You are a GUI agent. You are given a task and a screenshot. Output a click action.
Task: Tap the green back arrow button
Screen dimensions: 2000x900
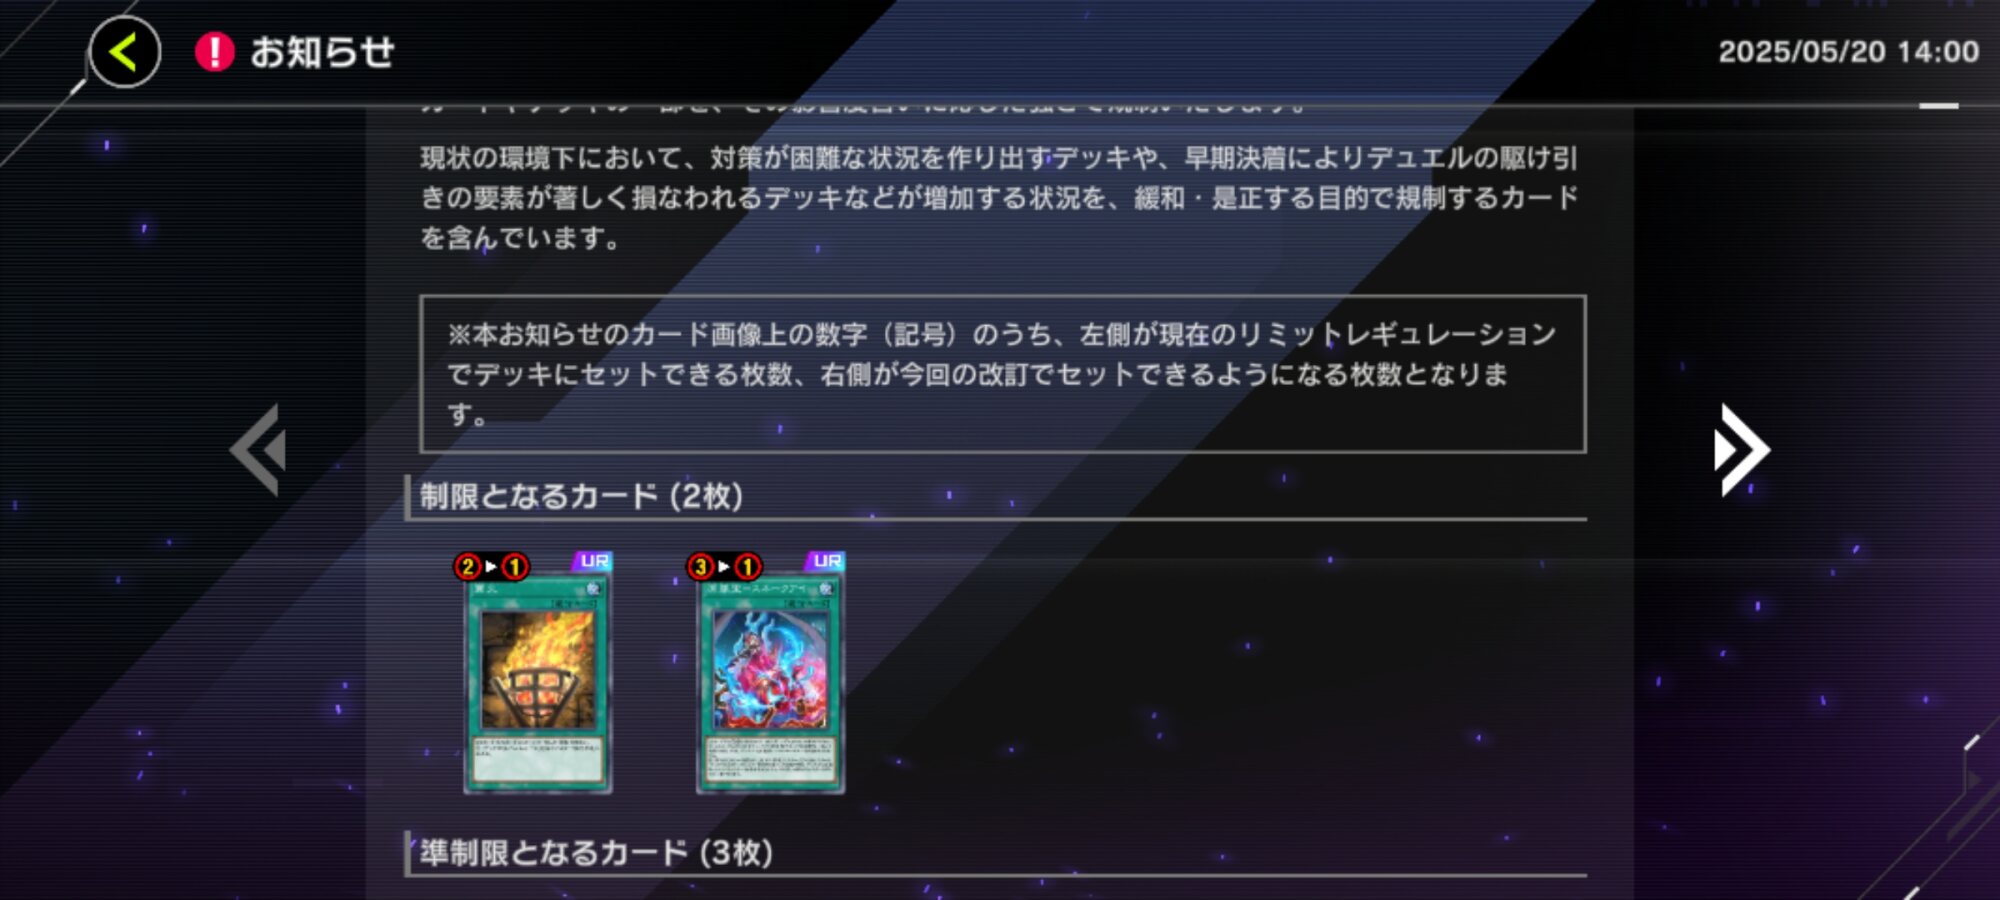click(x=125, y=52)
